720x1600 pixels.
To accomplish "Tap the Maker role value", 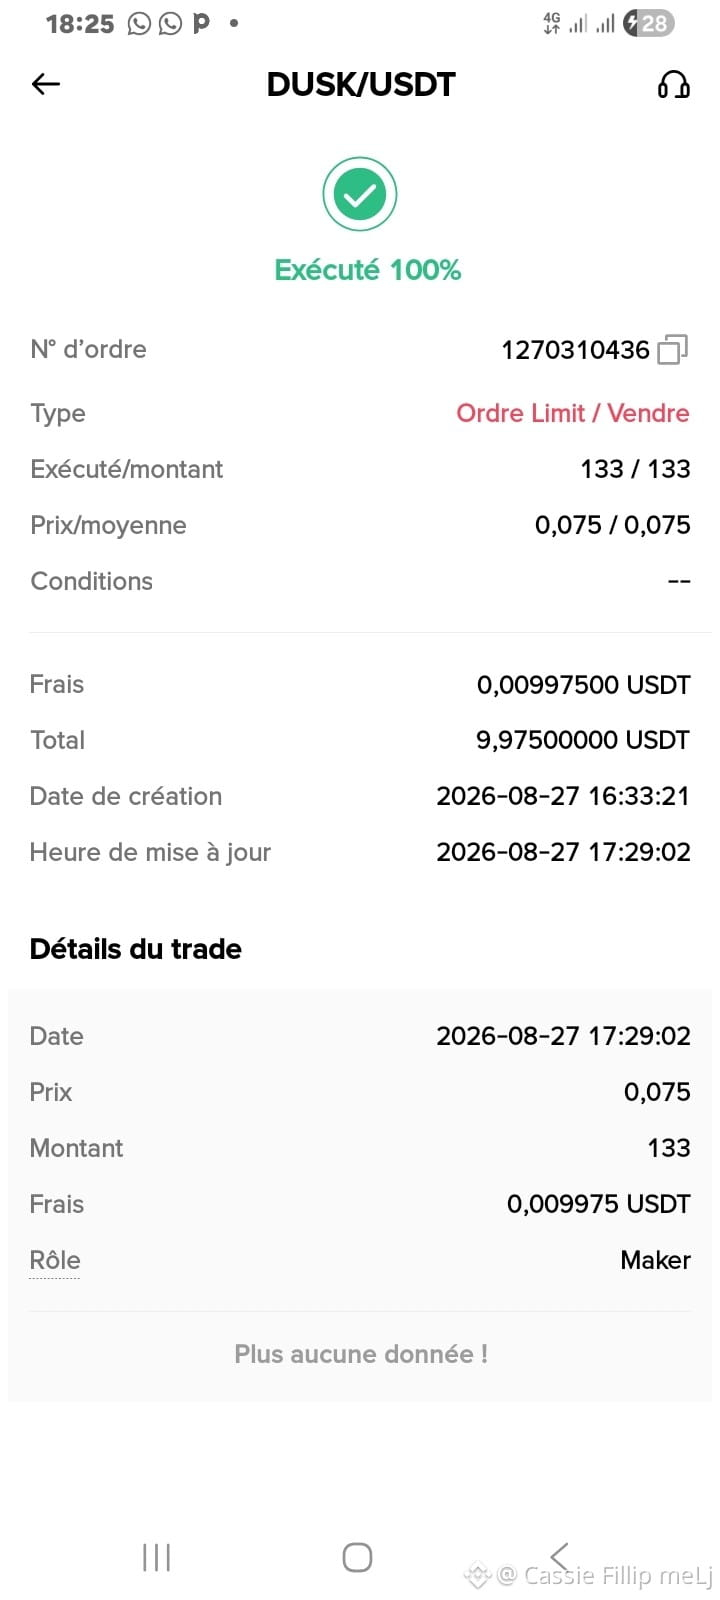I will coord(655,1260).
